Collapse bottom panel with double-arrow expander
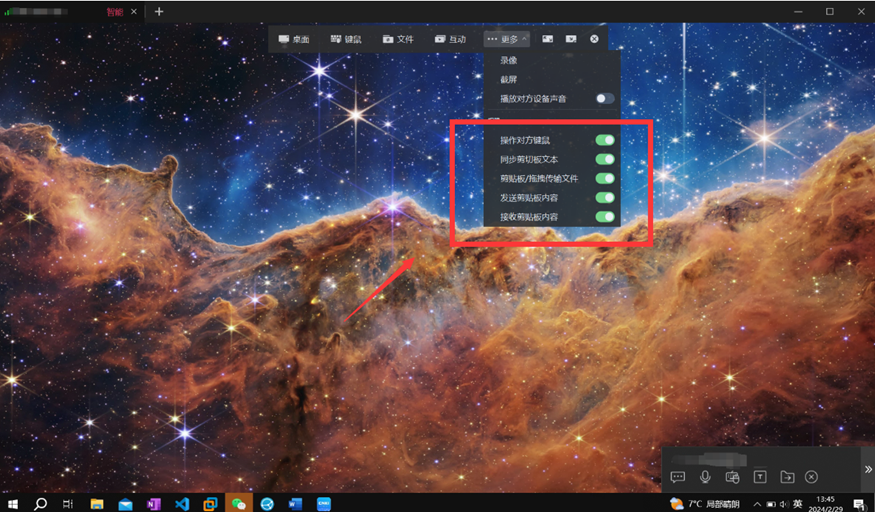Viewport: 875px width, 512px height. coord(868,469)
